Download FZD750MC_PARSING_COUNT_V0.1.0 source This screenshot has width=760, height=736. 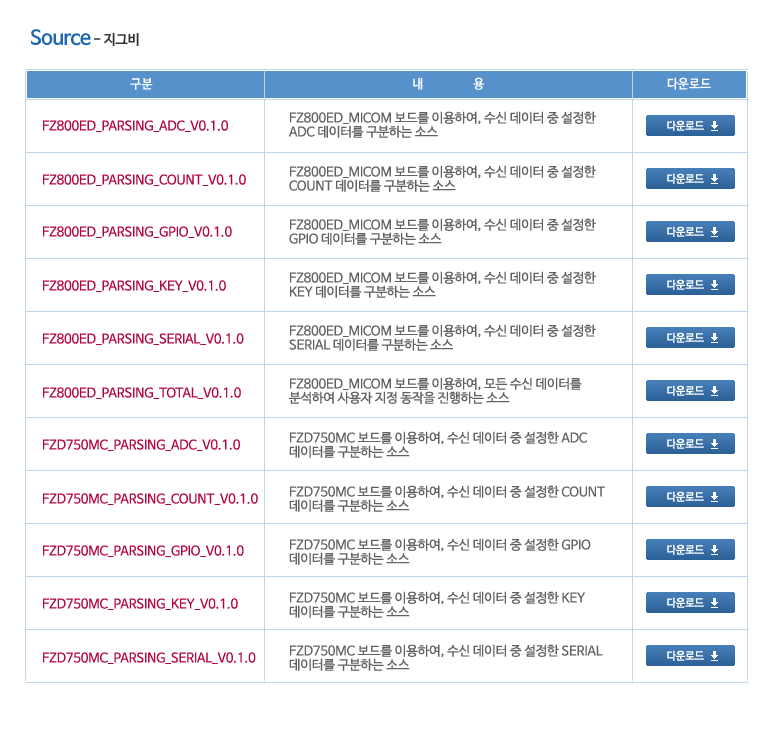690,496
